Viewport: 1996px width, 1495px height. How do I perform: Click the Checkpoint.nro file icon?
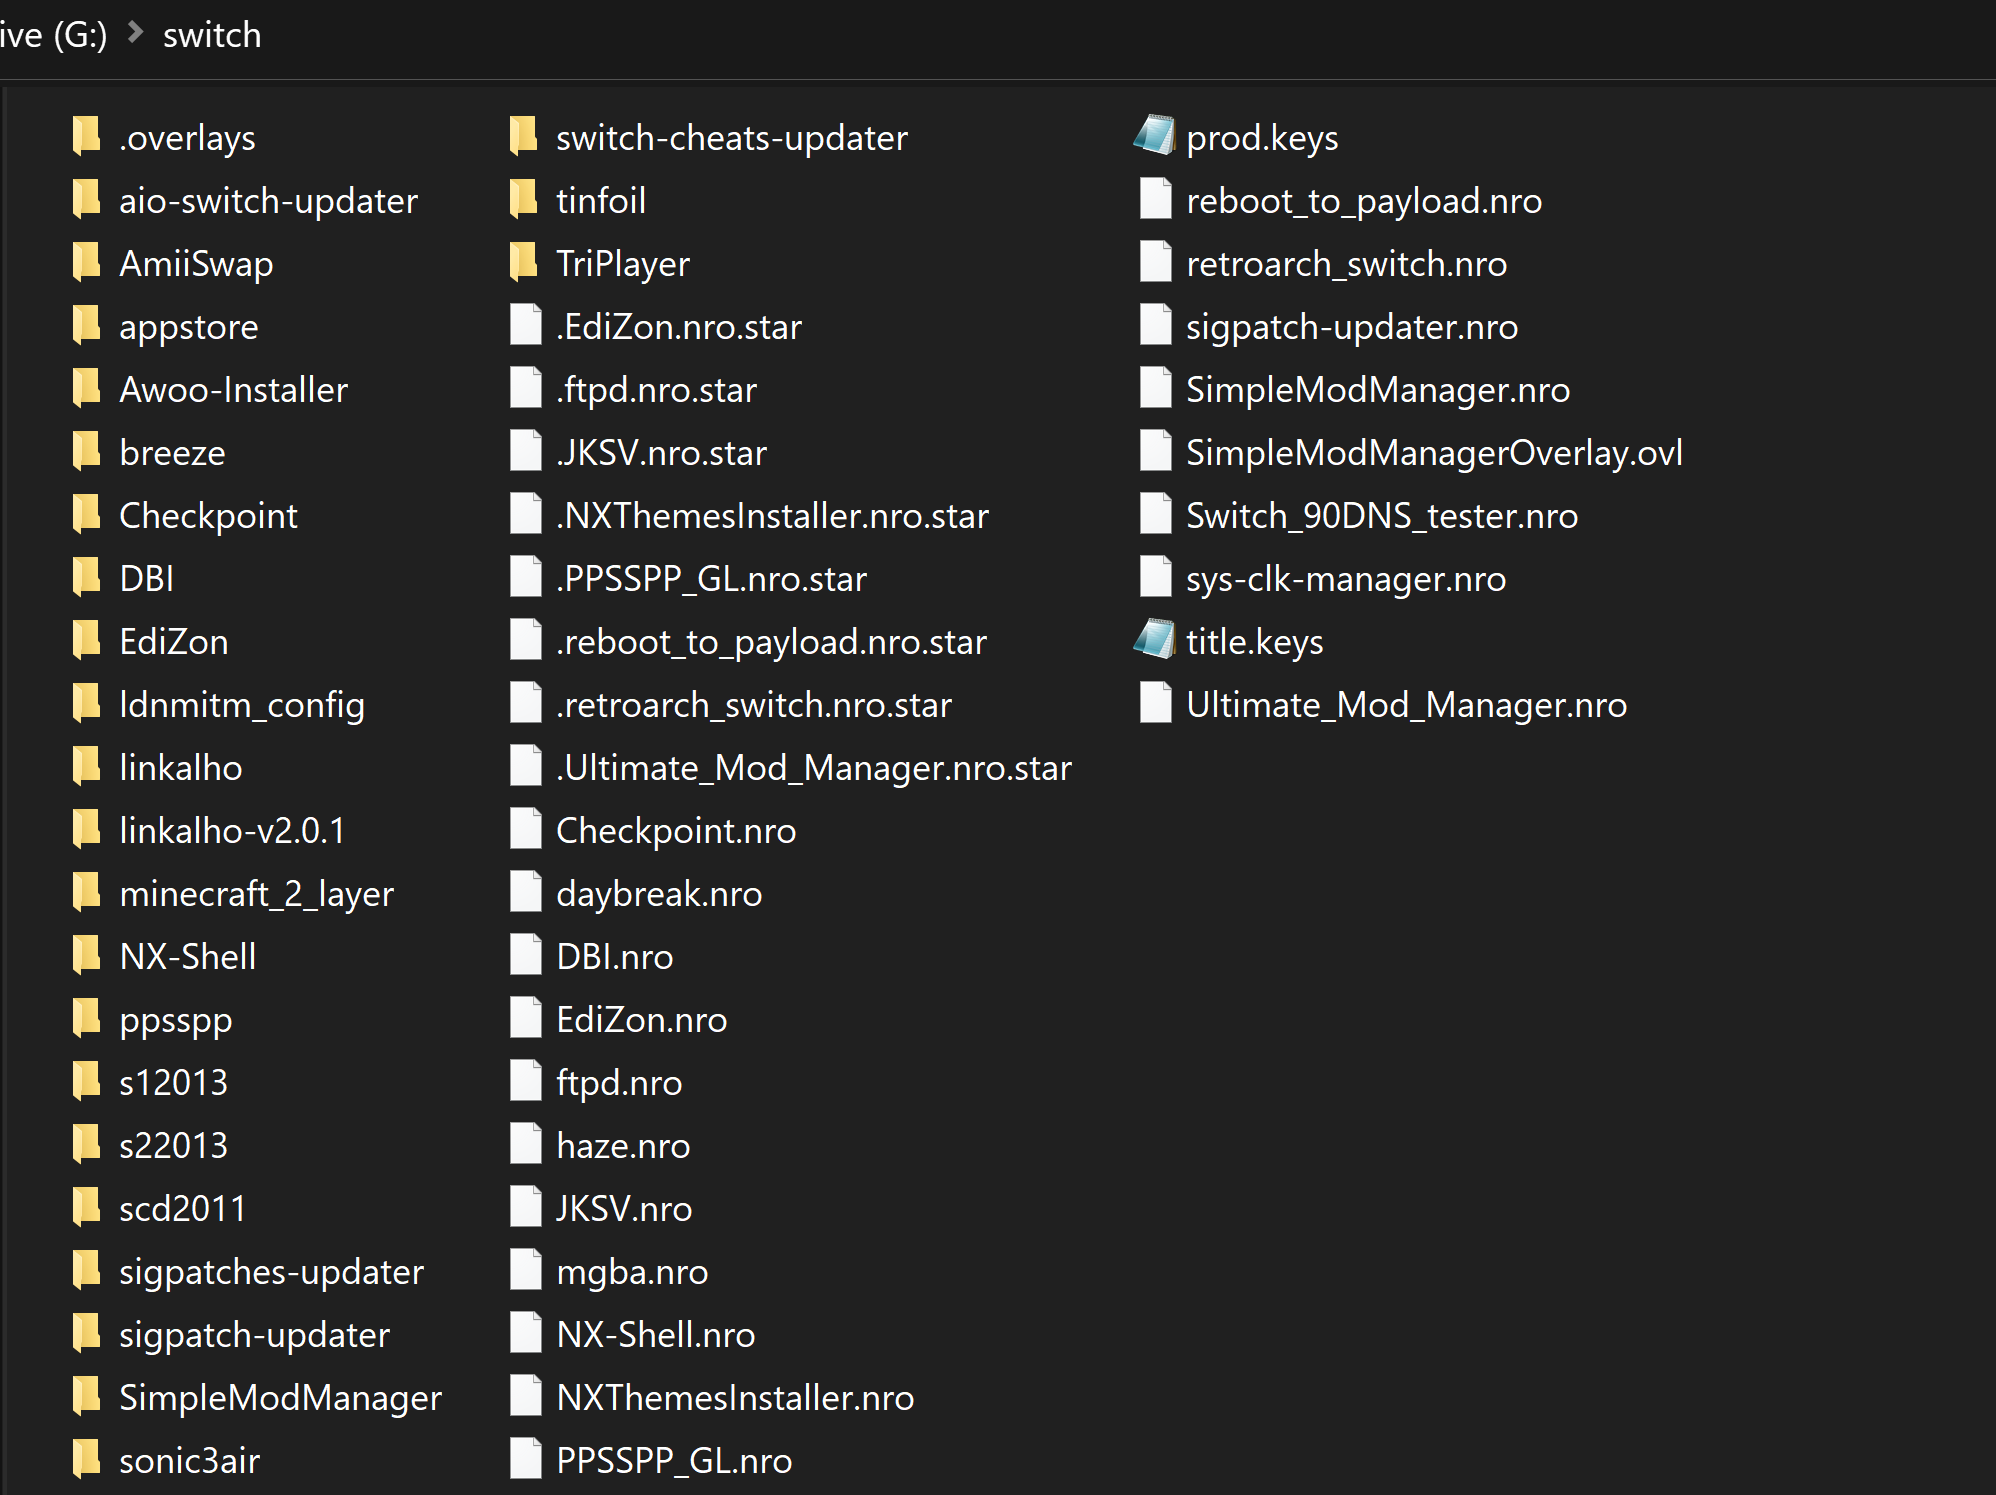(526, 829)
